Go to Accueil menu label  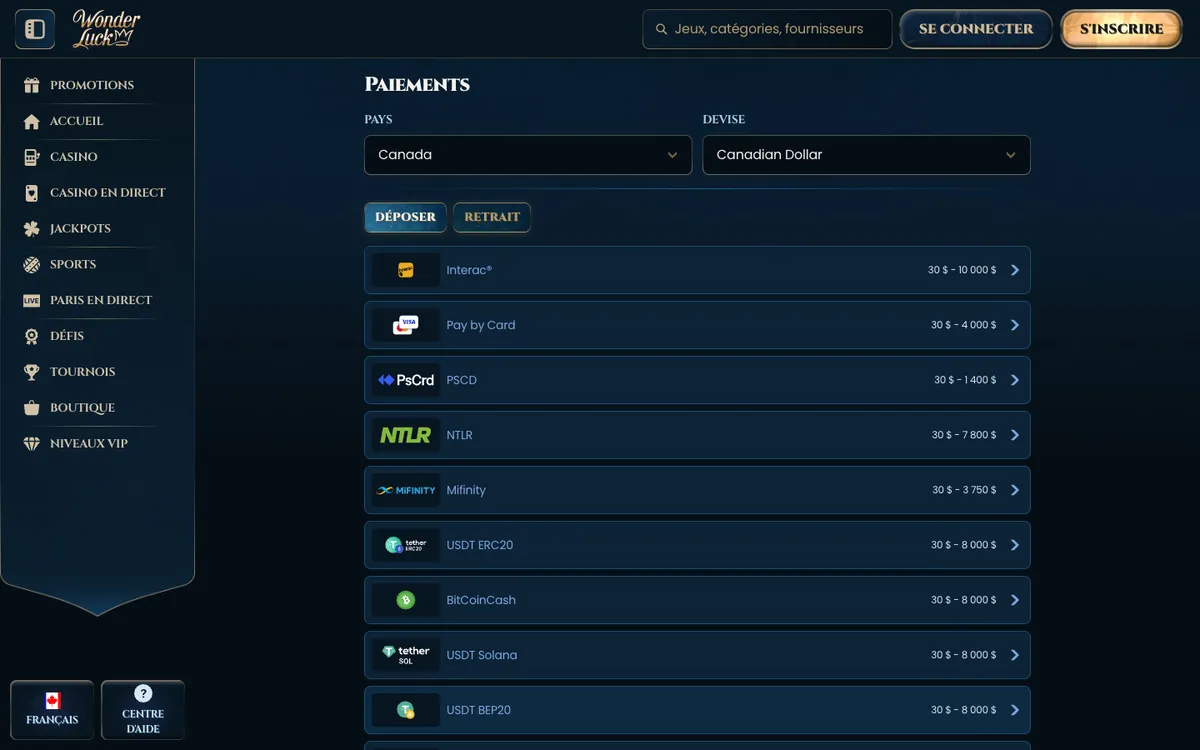[x=77, y=121]
